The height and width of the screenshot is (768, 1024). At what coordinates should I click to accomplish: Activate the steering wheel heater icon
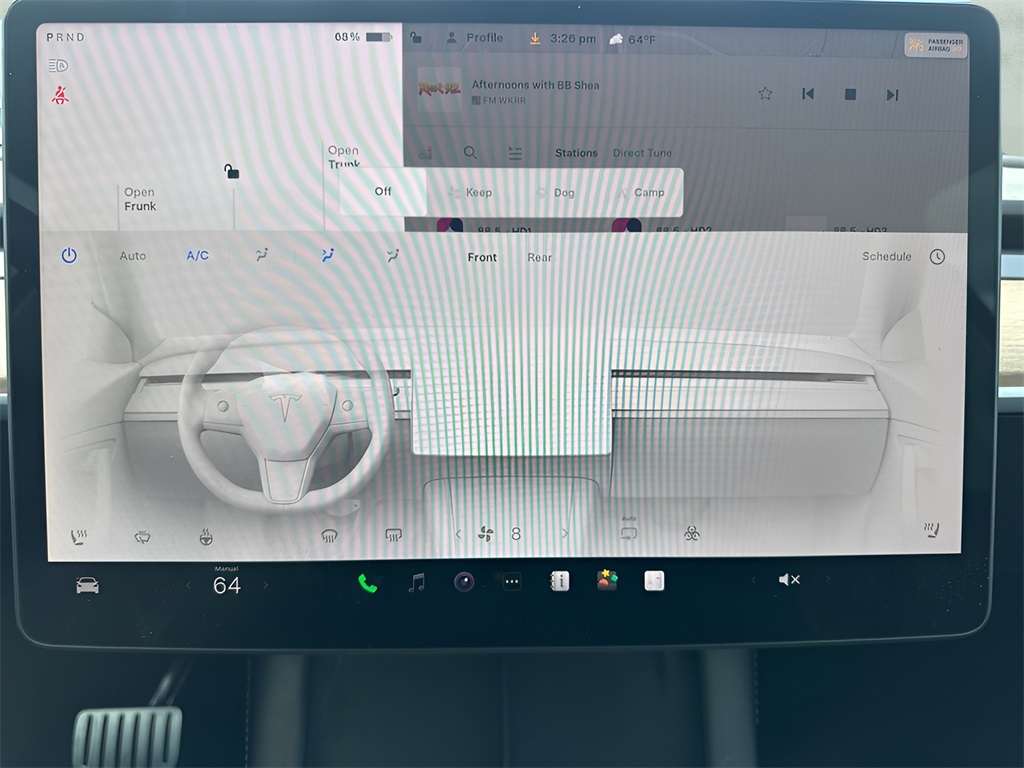[205, 537]
